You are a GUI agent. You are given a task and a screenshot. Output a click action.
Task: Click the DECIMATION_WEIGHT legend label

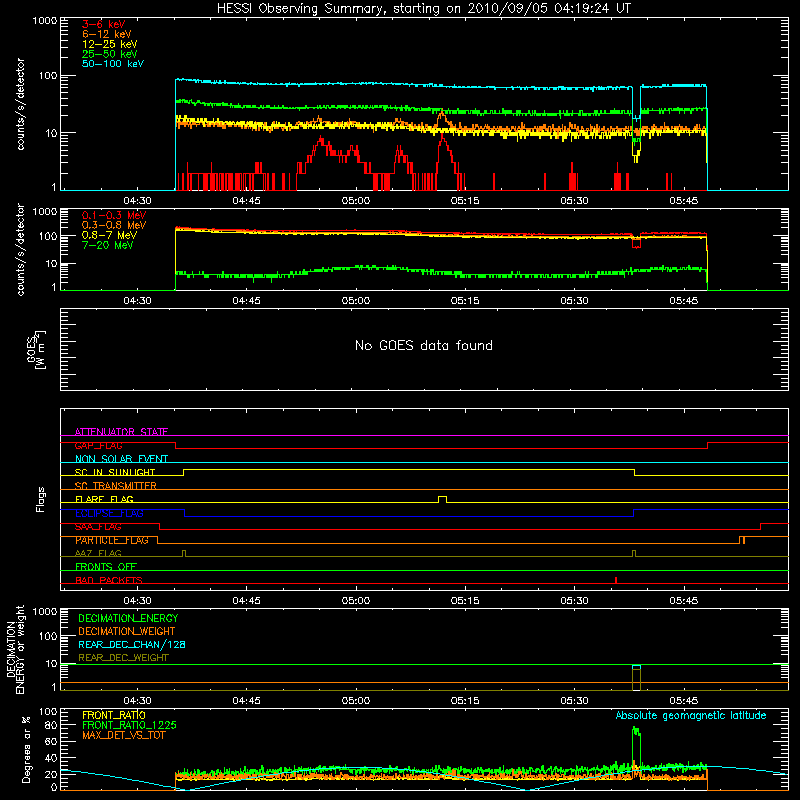point(127,631)
